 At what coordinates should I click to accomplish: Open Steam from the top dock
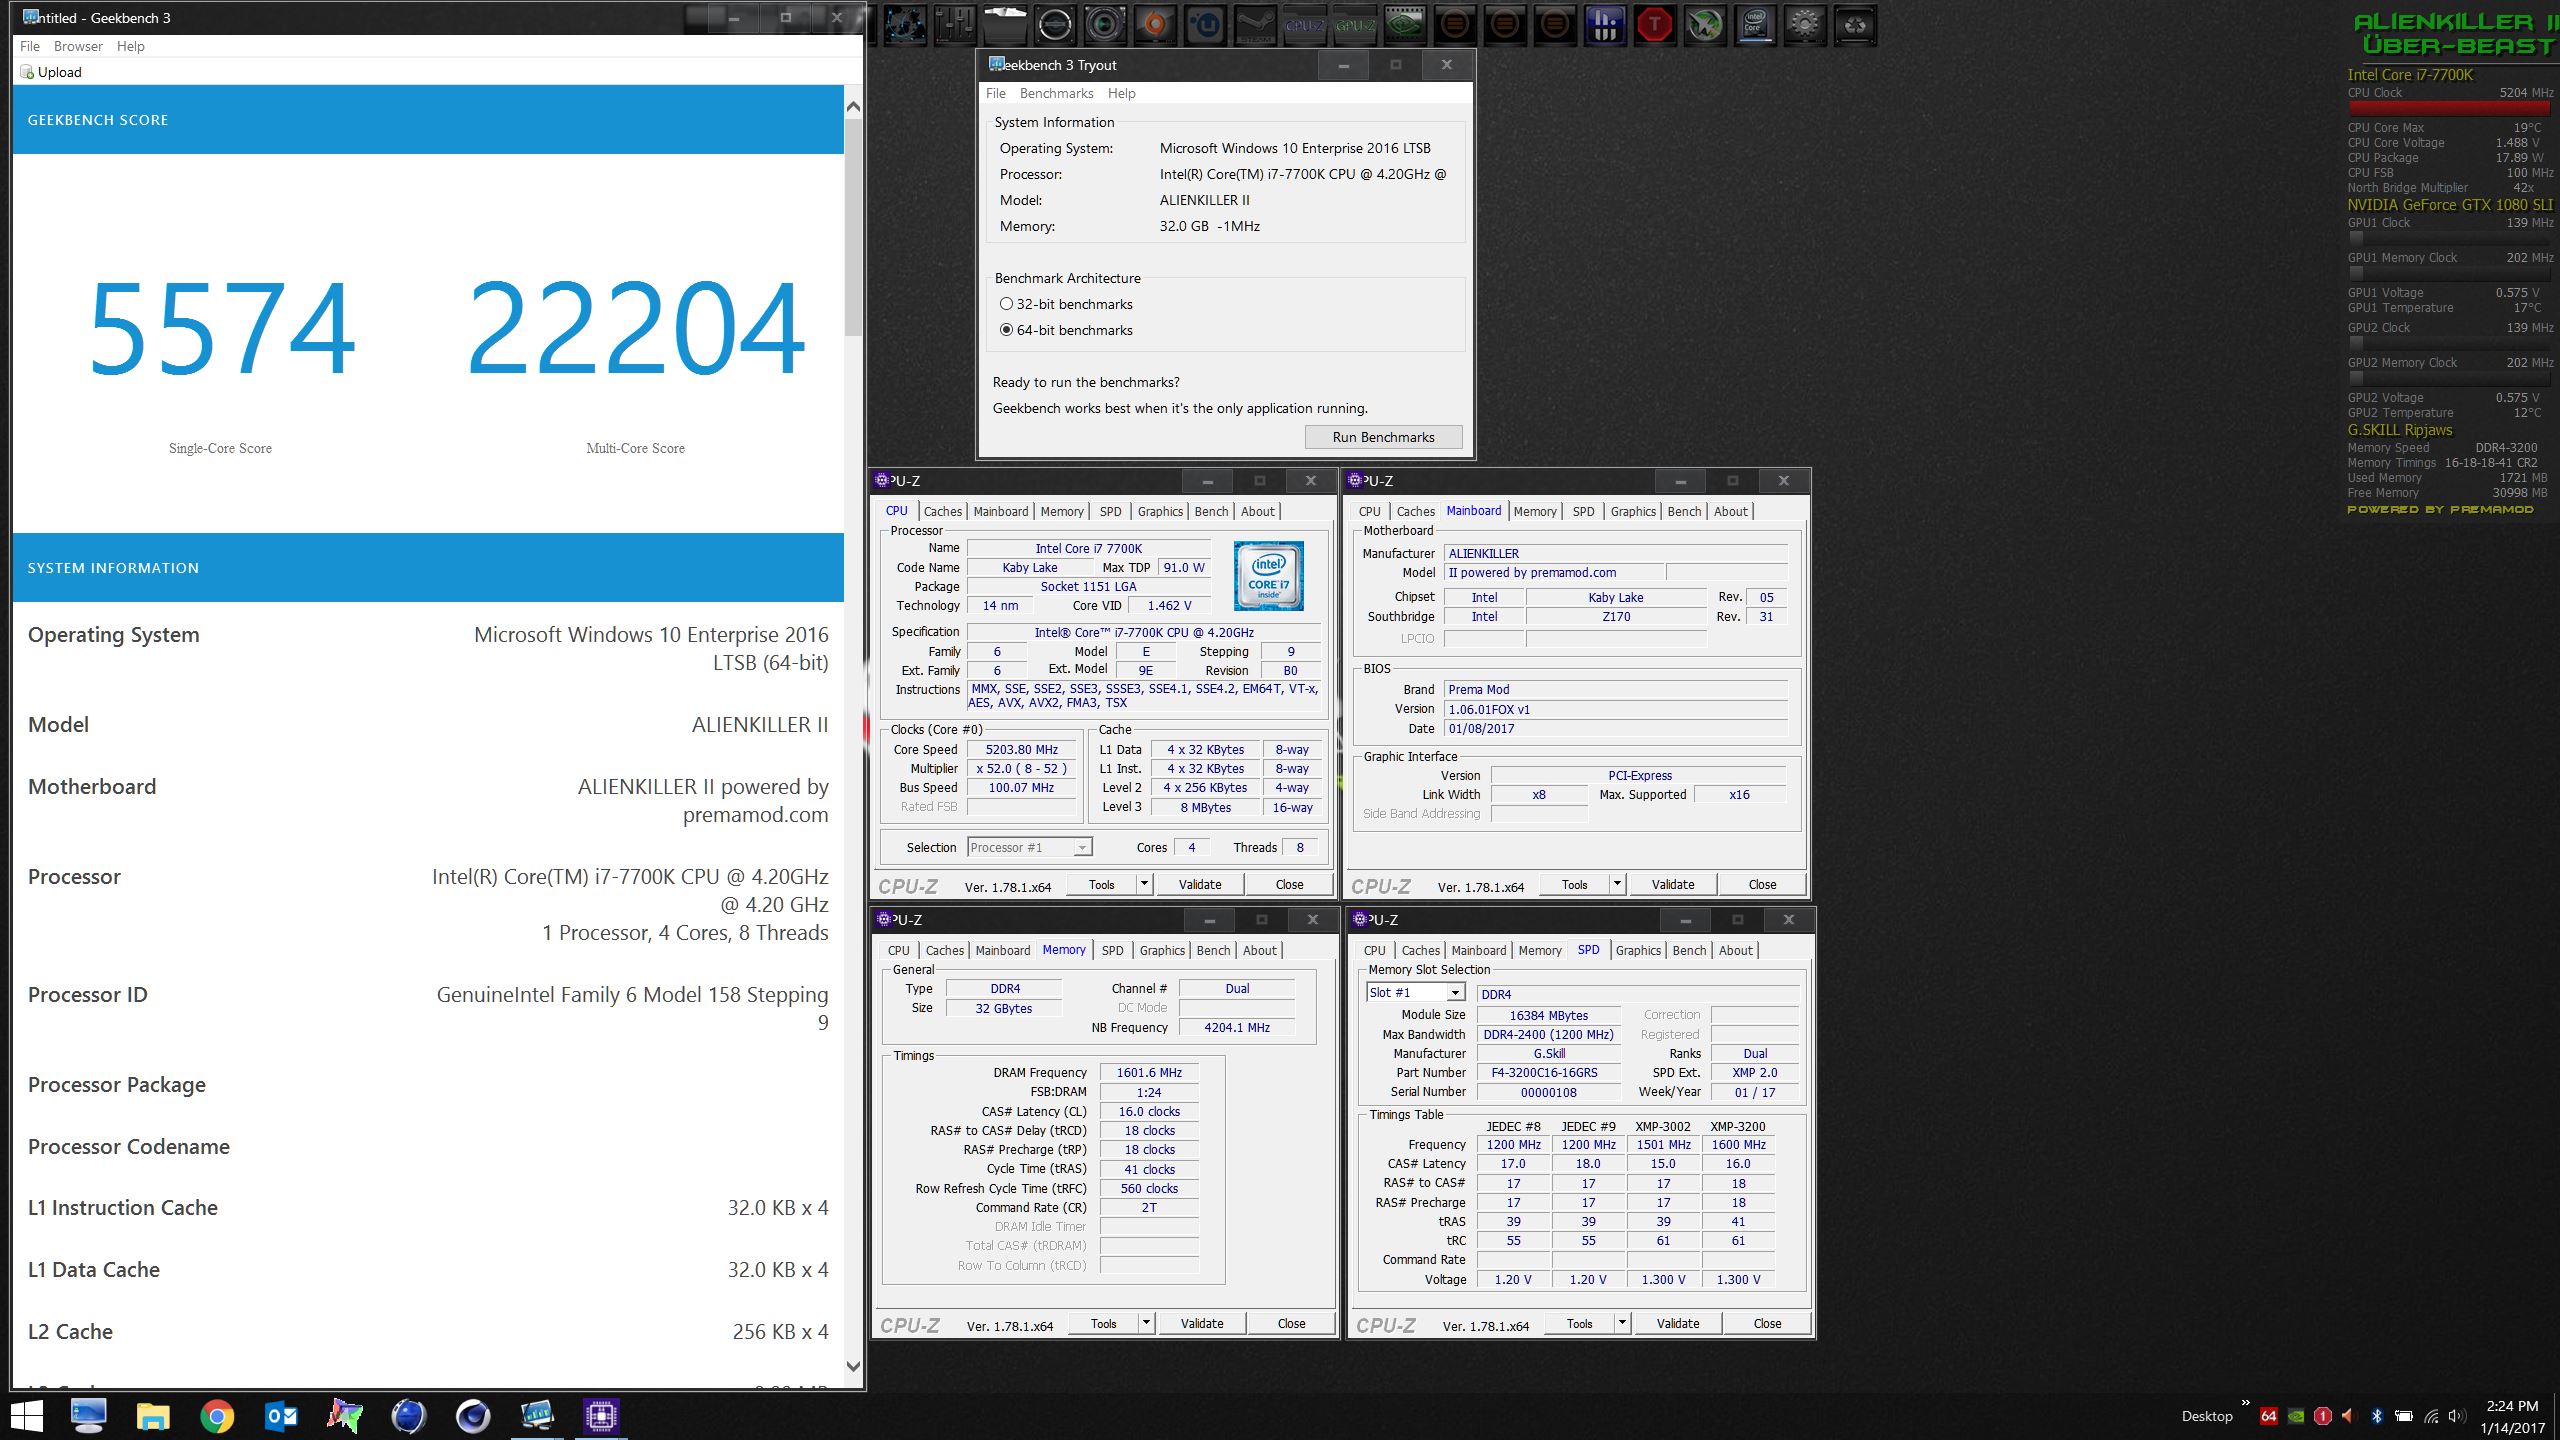point(1255,25)
